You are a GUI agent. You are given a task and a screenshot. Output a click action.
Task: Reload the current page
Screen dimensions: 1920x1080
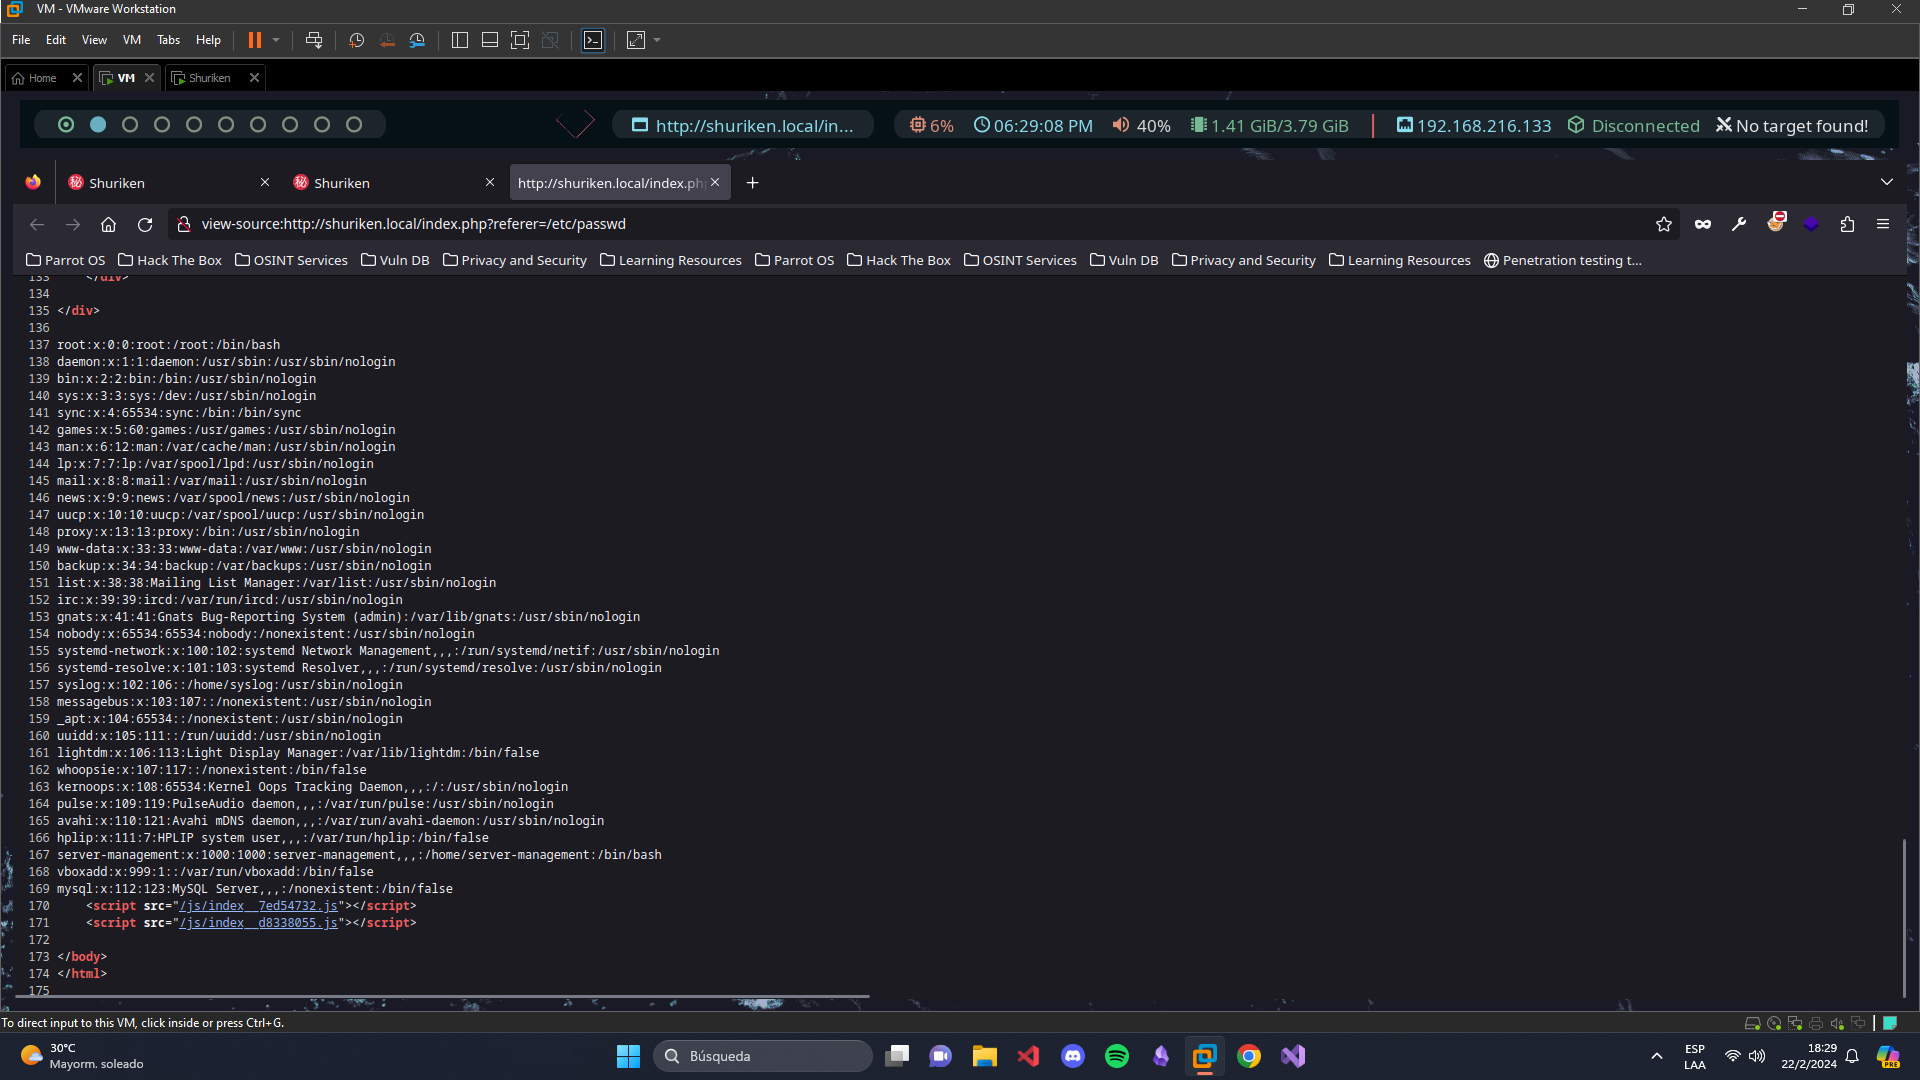[145, 225]
